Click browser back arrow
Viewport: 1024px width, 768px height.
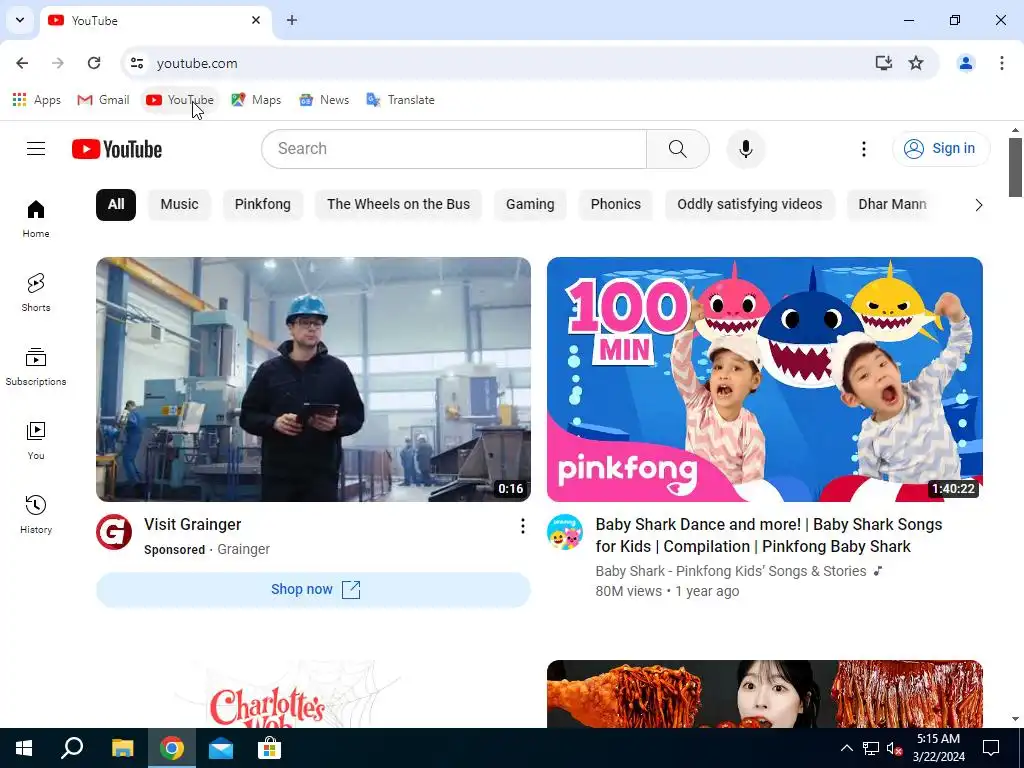pos(22,63)
